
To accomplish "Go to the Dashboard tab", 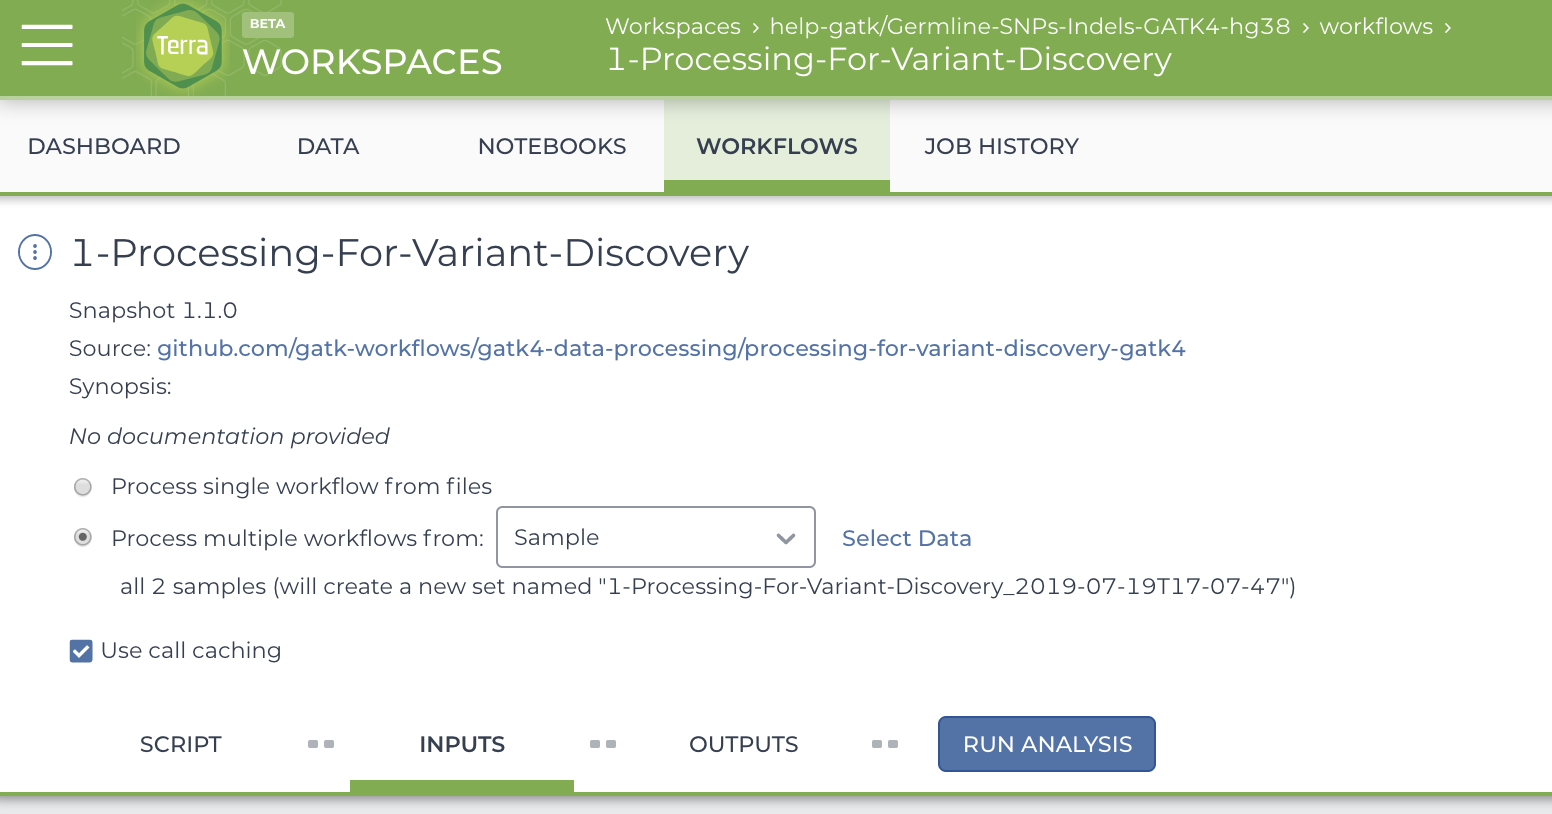I will (x=104, y=146).
